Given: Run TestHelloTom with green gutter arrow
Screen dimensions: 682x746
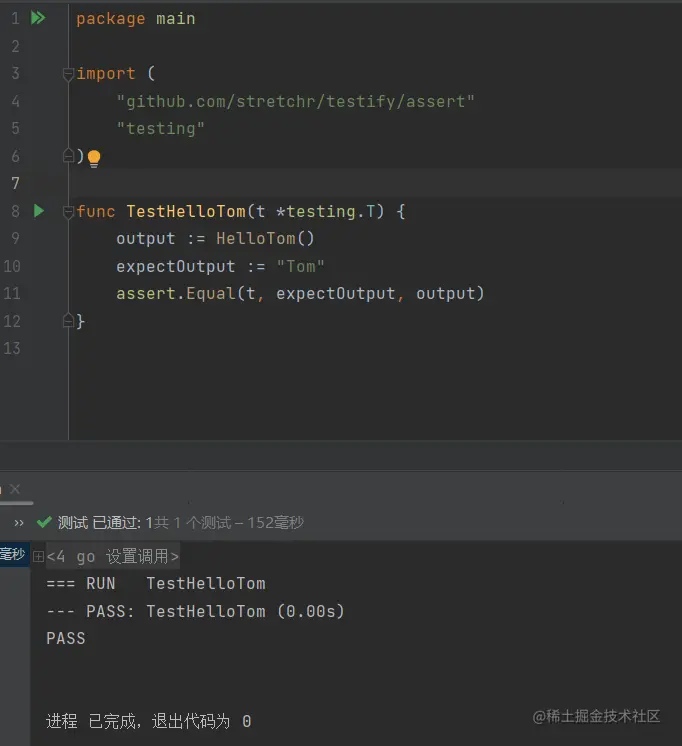Looking at the screenshot, I should coord(39,211).
